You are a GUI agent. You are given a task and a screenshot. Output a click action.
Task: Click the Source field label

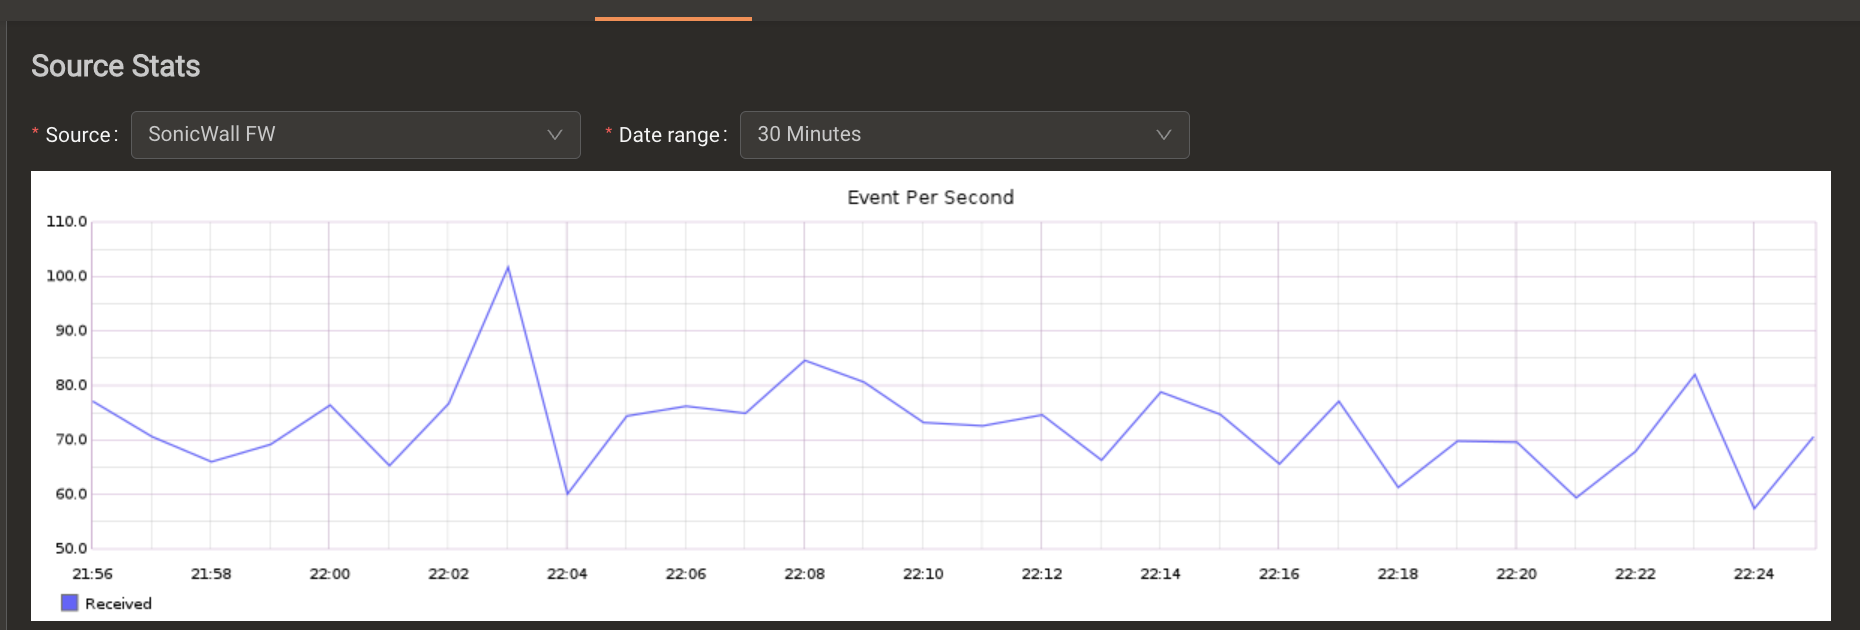81,135
